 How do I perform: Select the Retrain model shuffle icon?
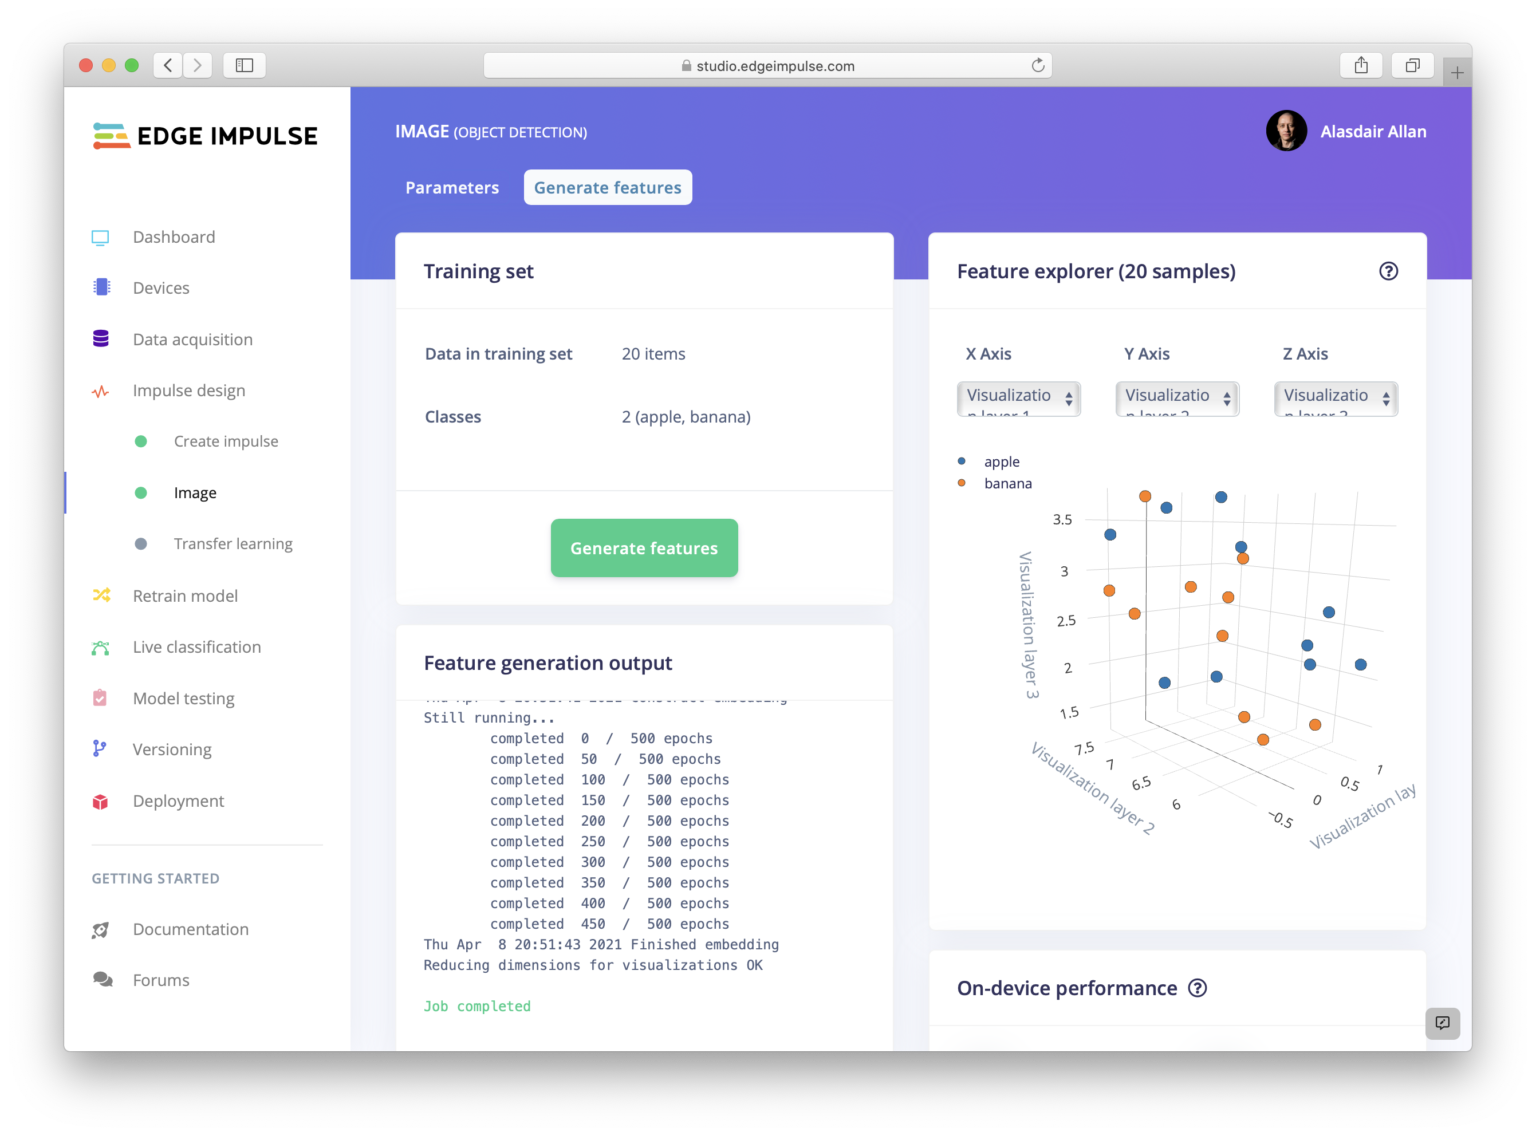pos(100,595)
